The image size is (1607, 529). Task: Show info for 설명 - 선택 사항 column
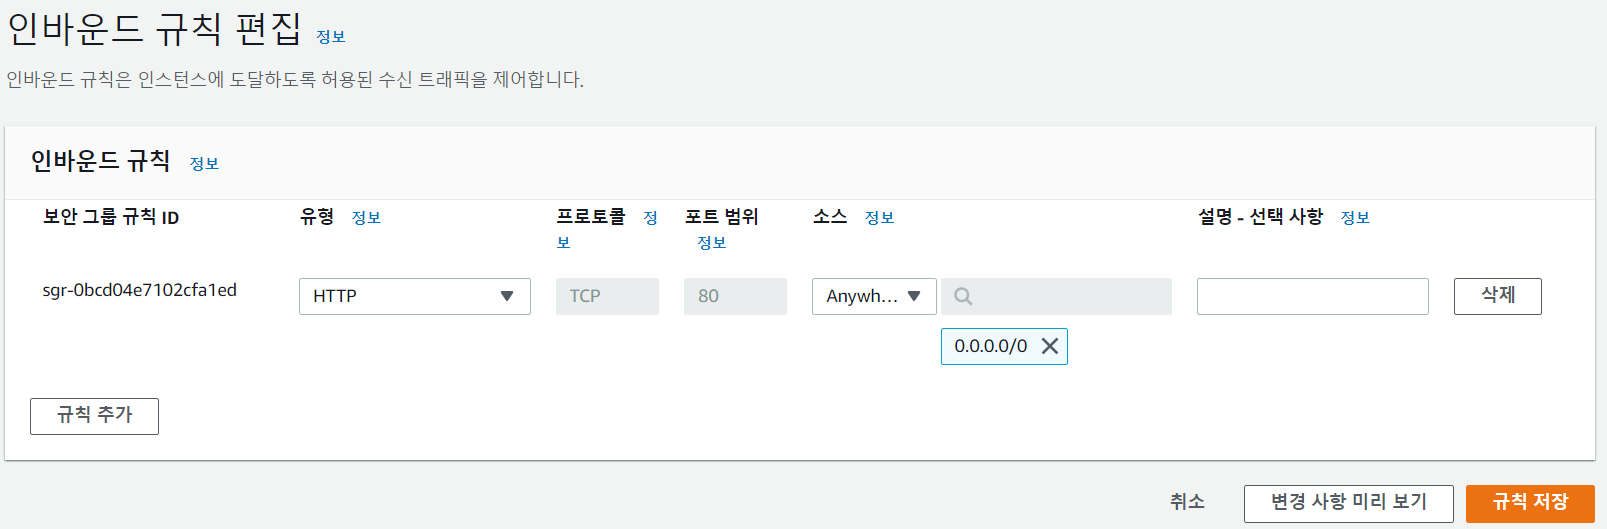click(1355, 218)
